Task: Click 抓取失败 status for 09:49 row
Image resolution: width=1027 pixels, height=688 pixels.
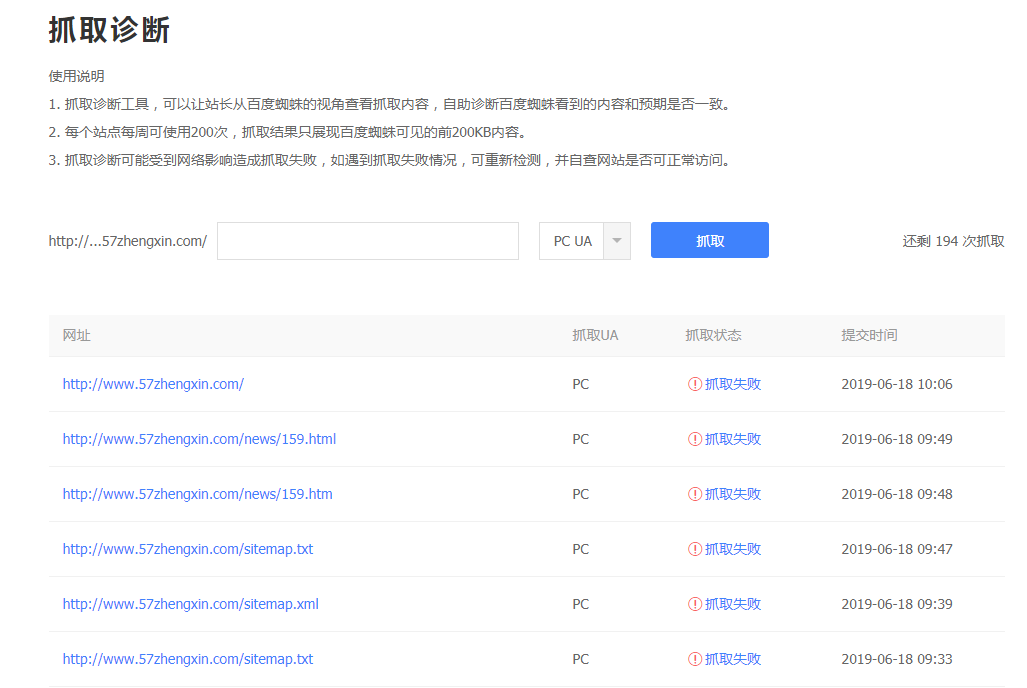Action: (x=732, y=439)
